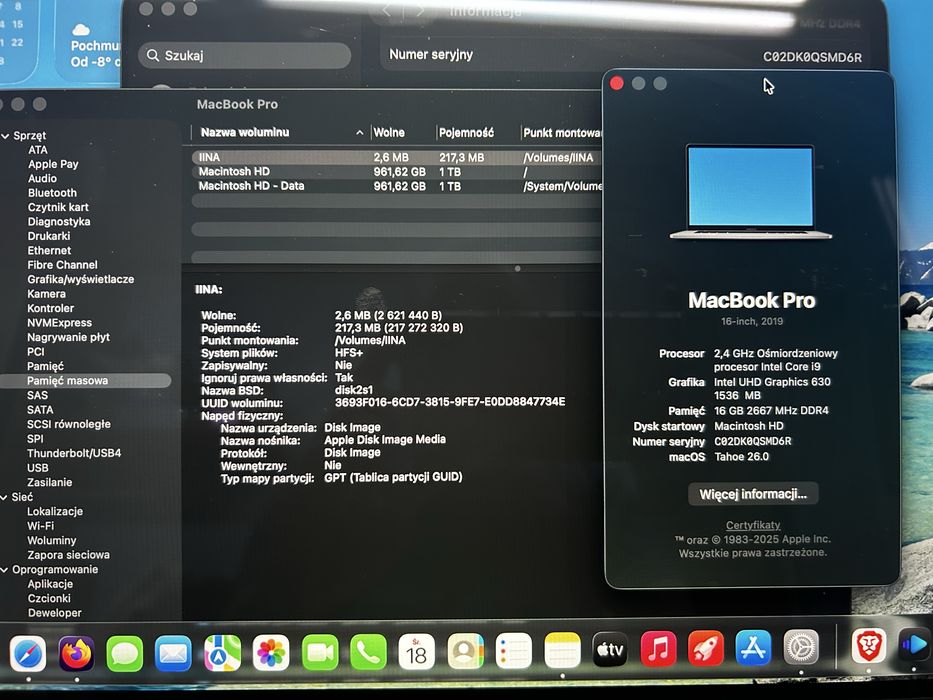Open Calendar showing 18 in Dock
The height and width of the screenshot is (700, 933).
pyautogui.click(x=416, y=652)
